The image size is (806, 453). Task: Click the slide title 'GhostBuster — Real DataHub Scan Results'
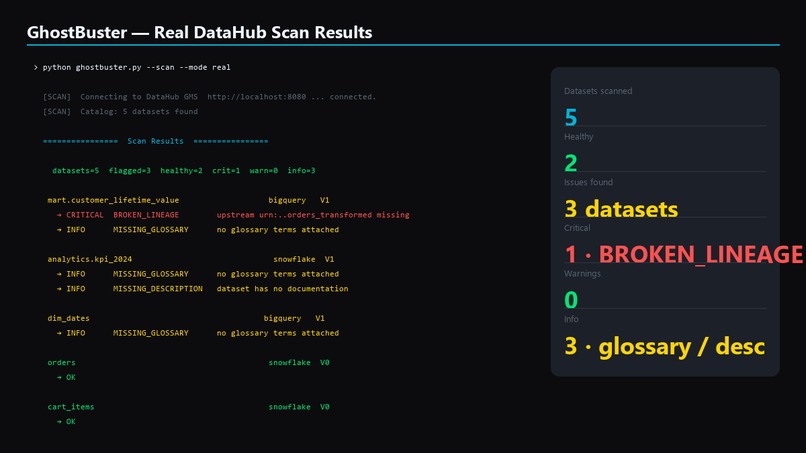click(x=199, y=32)
